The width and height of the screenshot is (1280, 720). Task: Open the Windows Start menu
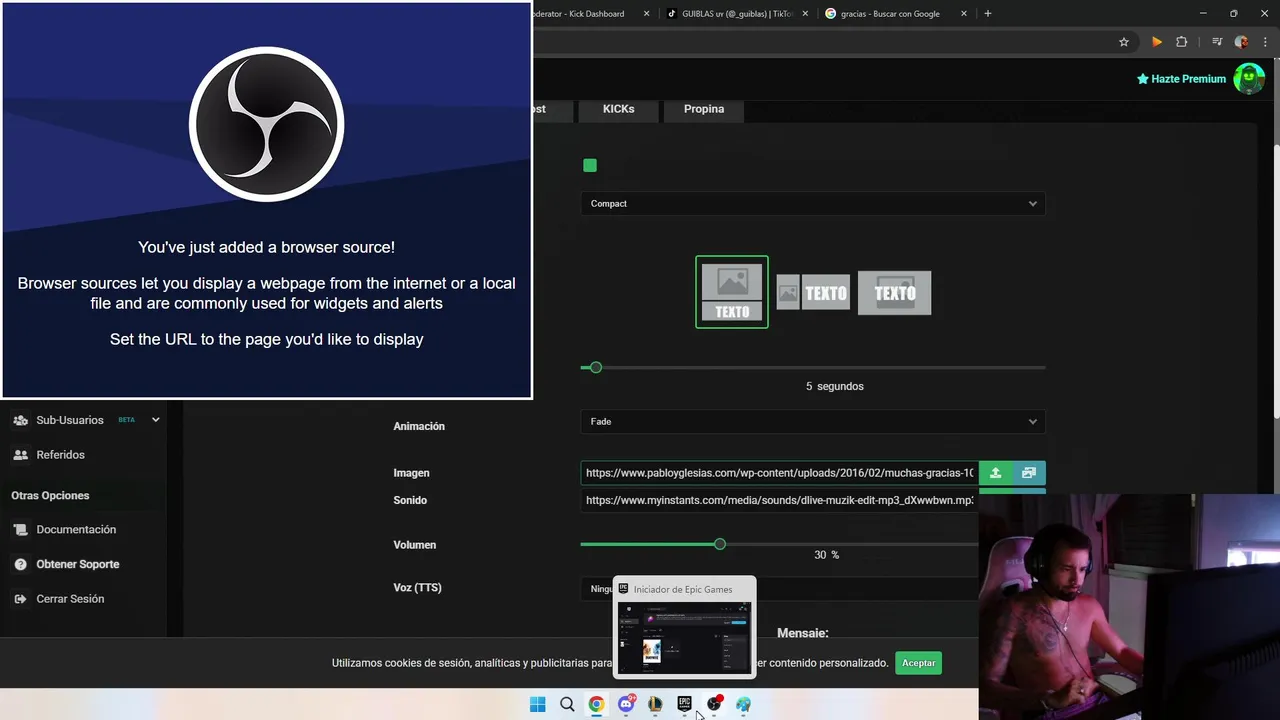coord(538,704)
